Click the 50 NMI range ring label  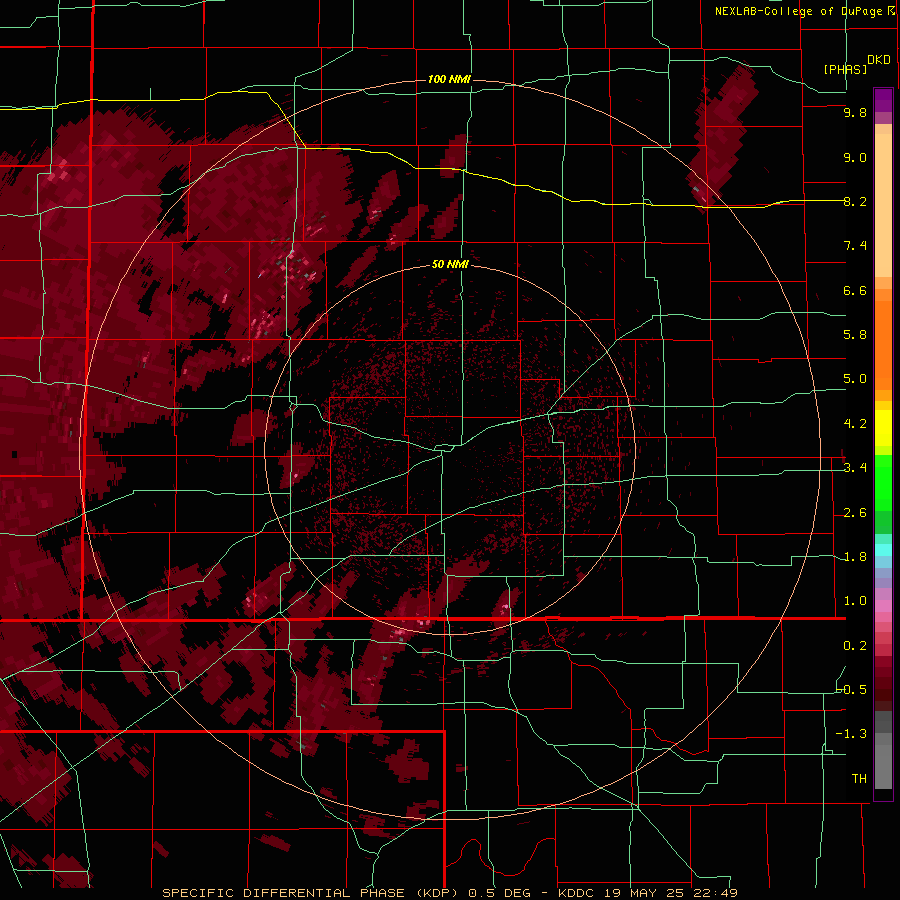[x=450, y=264]
